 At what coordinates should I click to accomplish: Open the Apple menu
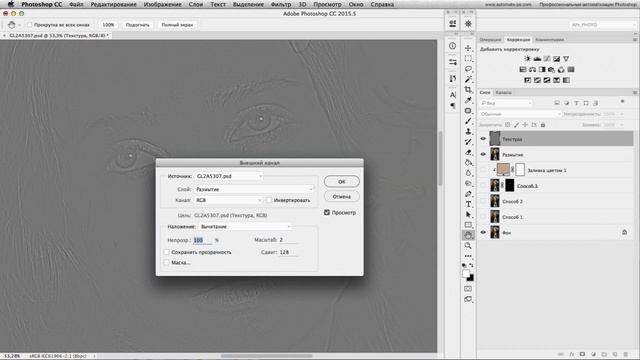(11, 4)
